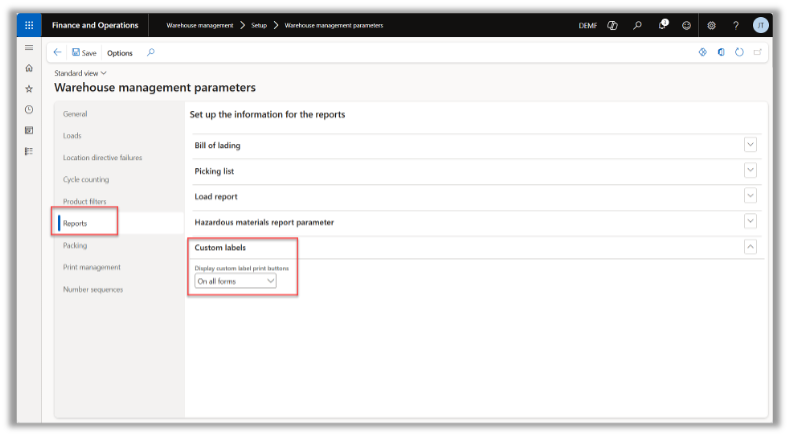790x438 pixels.
Task: Expand the Load report section chevron
Action: coord(750,196)
